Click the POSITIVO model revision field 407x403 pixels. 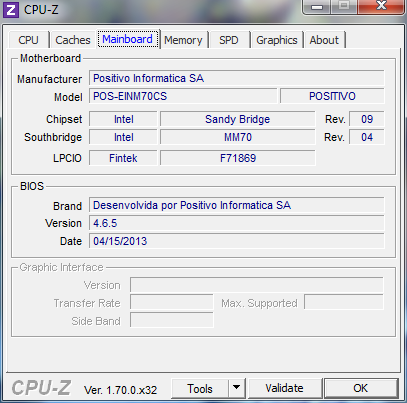point(332,96)
